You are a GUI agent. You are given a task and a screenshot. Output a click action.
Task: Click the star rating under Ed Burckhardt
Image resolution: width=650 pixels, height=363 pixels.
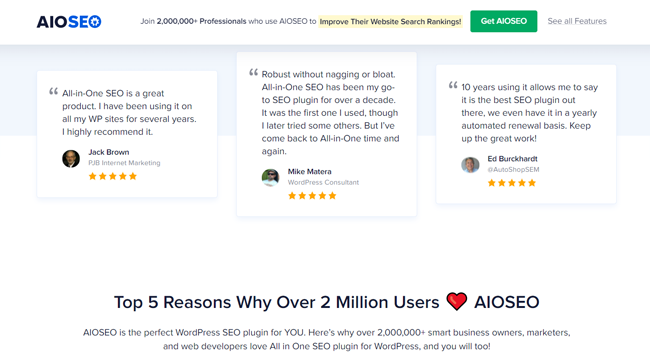(512, 183)
